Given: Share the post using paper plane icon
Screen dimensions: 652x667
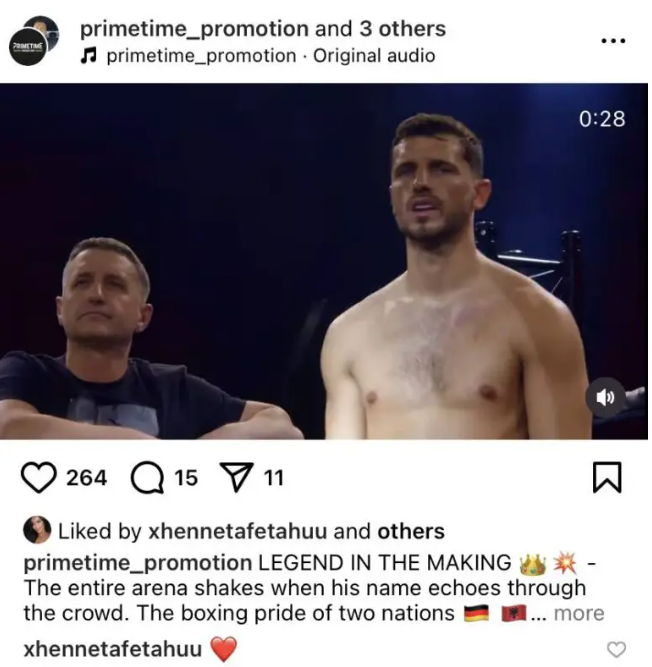Looking at the screenshot, I should click(x=236, y=477).
